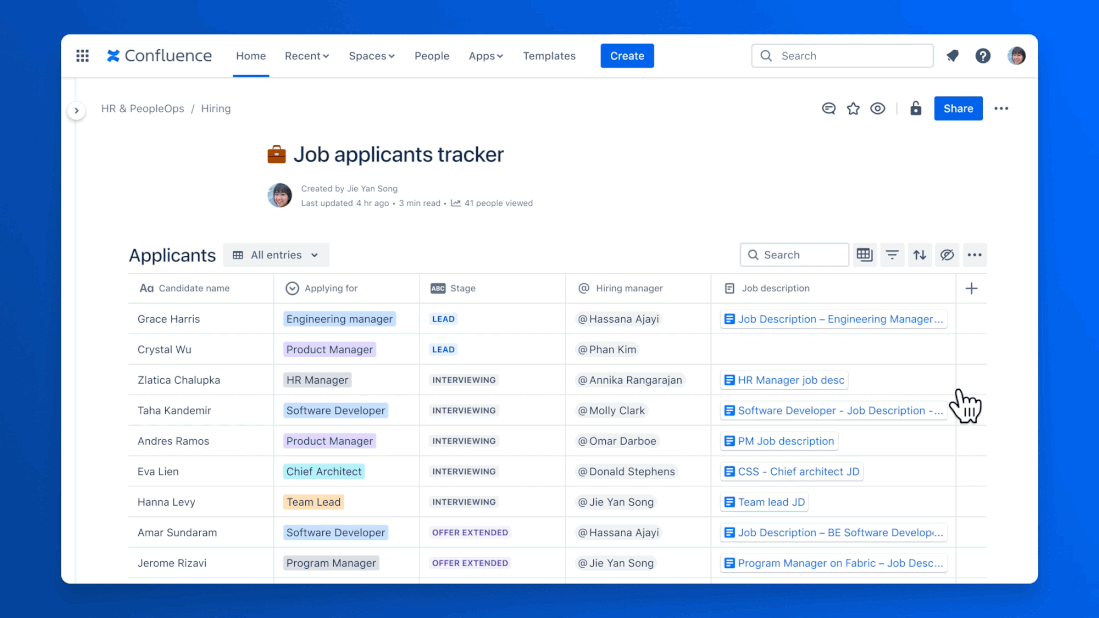Go to the People menu item
Image resolution: width=1099 pixels, height=618 pixels.
coord(432,56)
